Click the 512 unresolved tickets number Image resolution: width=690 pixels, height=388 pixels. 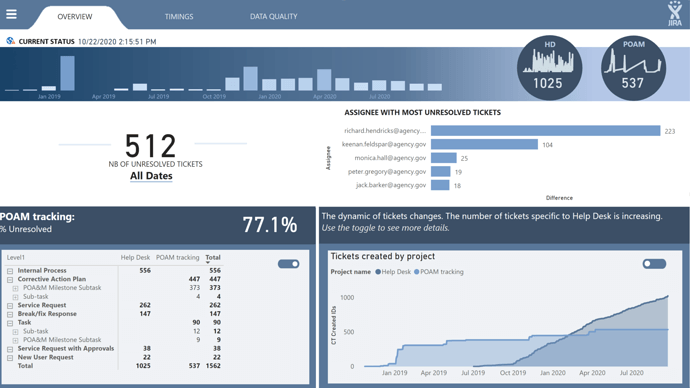coord(150,146)
